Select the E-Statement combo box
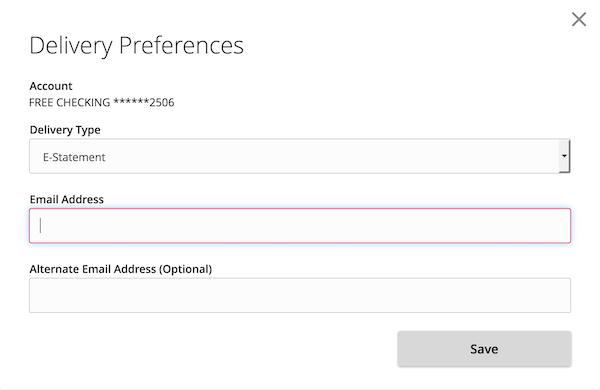Viewport: 600px width, 390px height. click(300, 156)
